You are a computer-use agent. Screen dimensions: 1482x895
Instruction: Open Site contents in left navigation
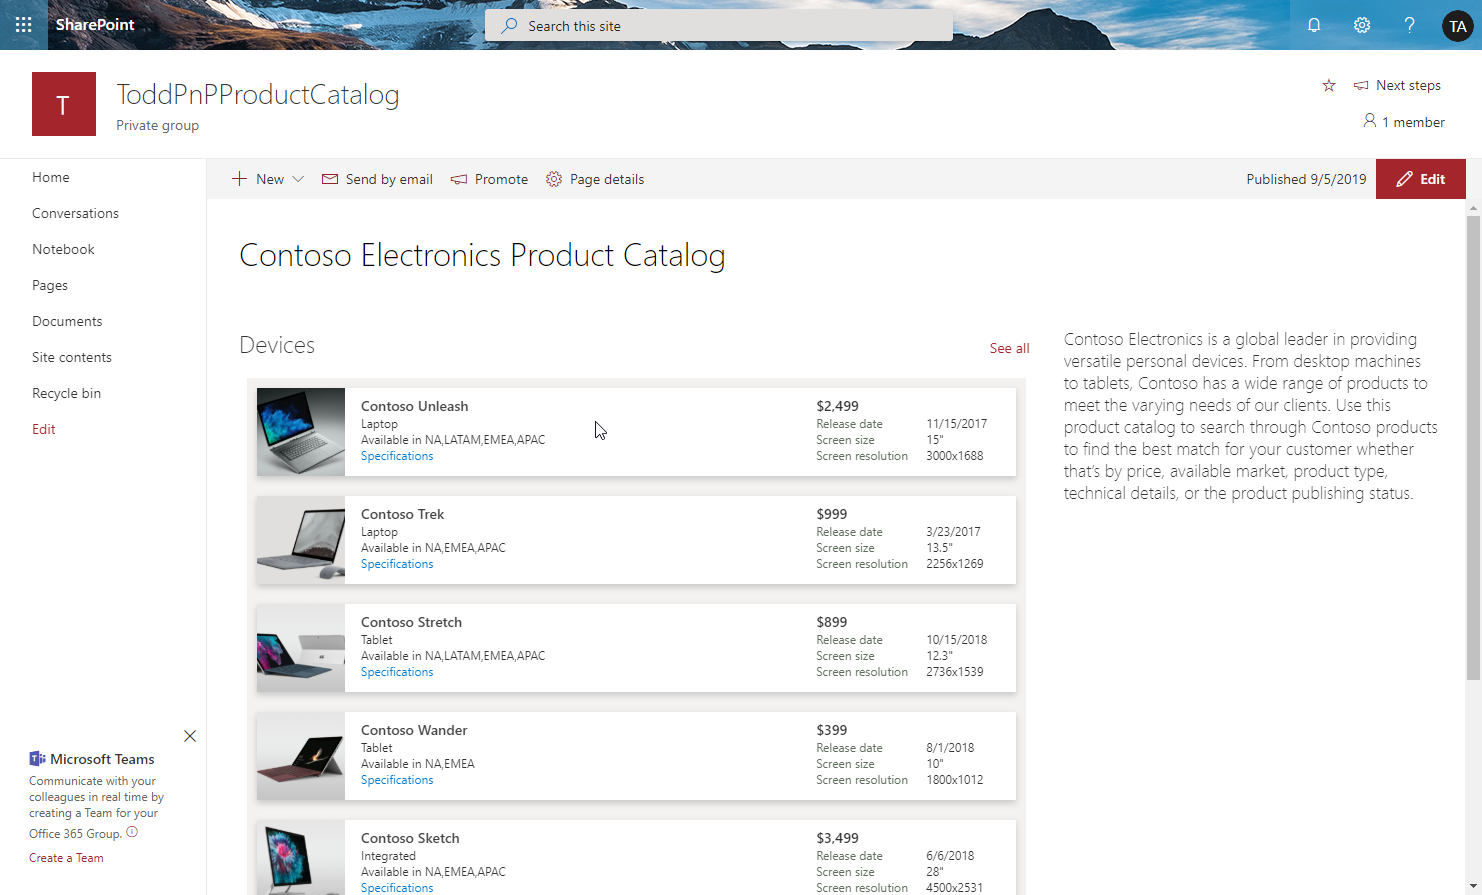coord(72,357)
